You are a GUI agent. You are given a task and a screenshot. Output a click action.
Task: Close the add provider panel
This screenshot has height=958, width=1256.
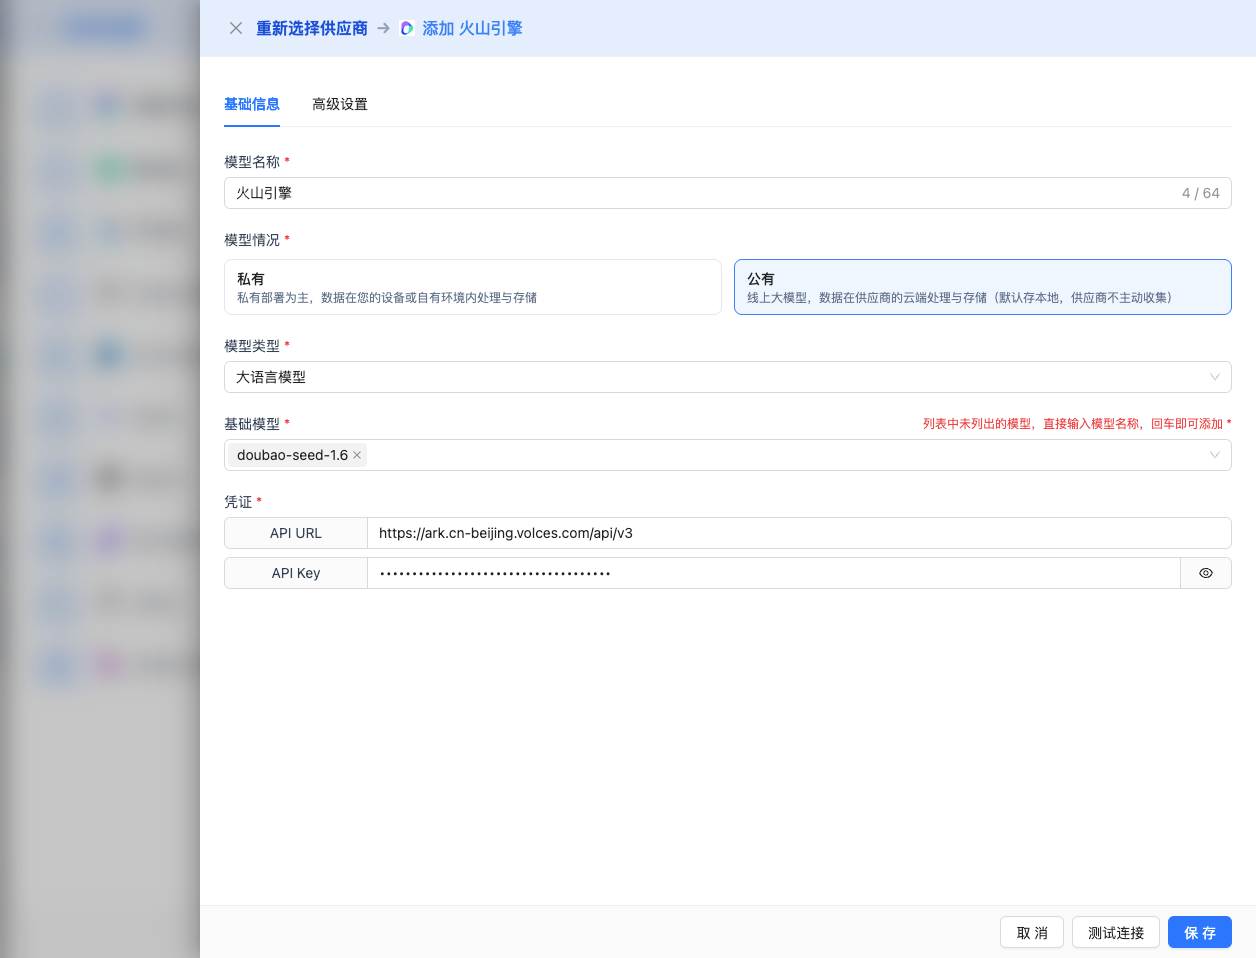[x=236, y=28]
